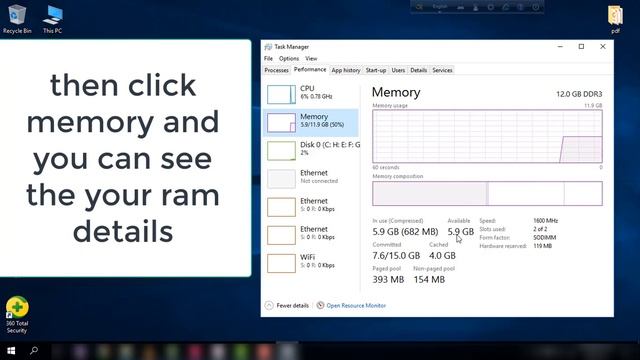
Task: Click the Resource Monitor icon
Action: (x=320, y=305)
